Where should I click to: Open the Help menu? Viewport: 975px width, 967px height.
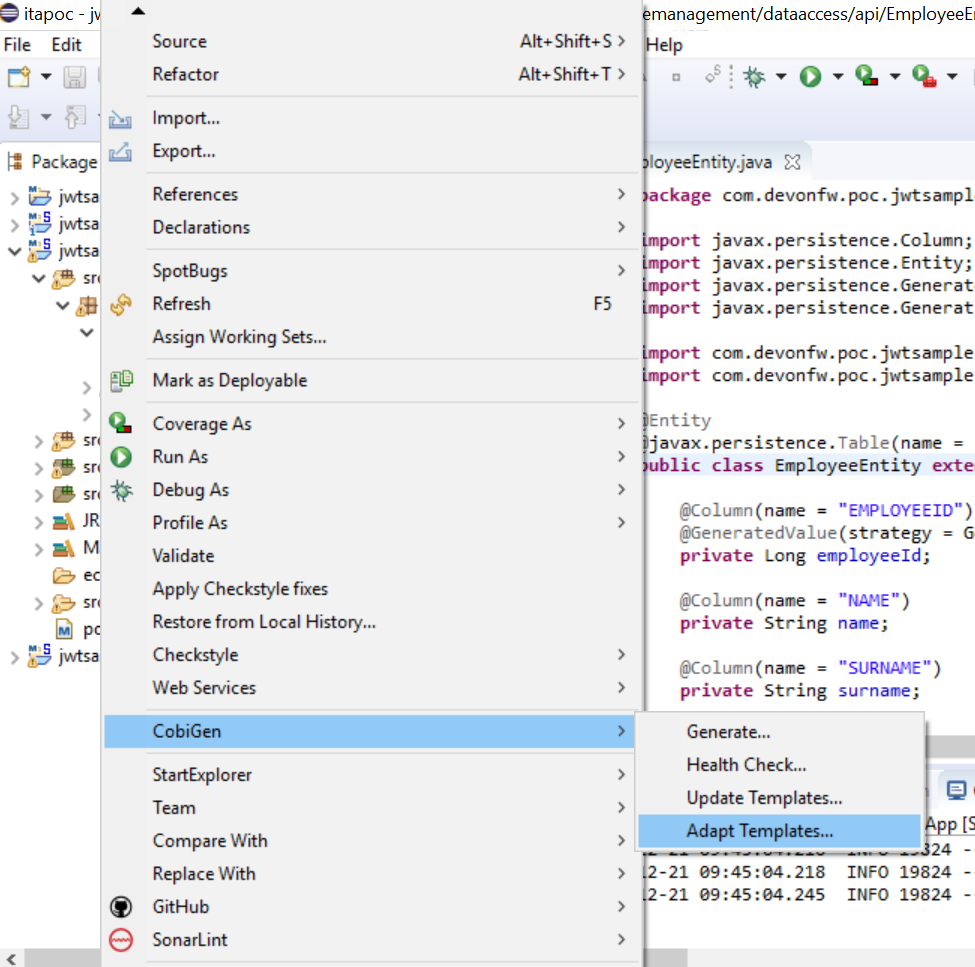[664, 45]
